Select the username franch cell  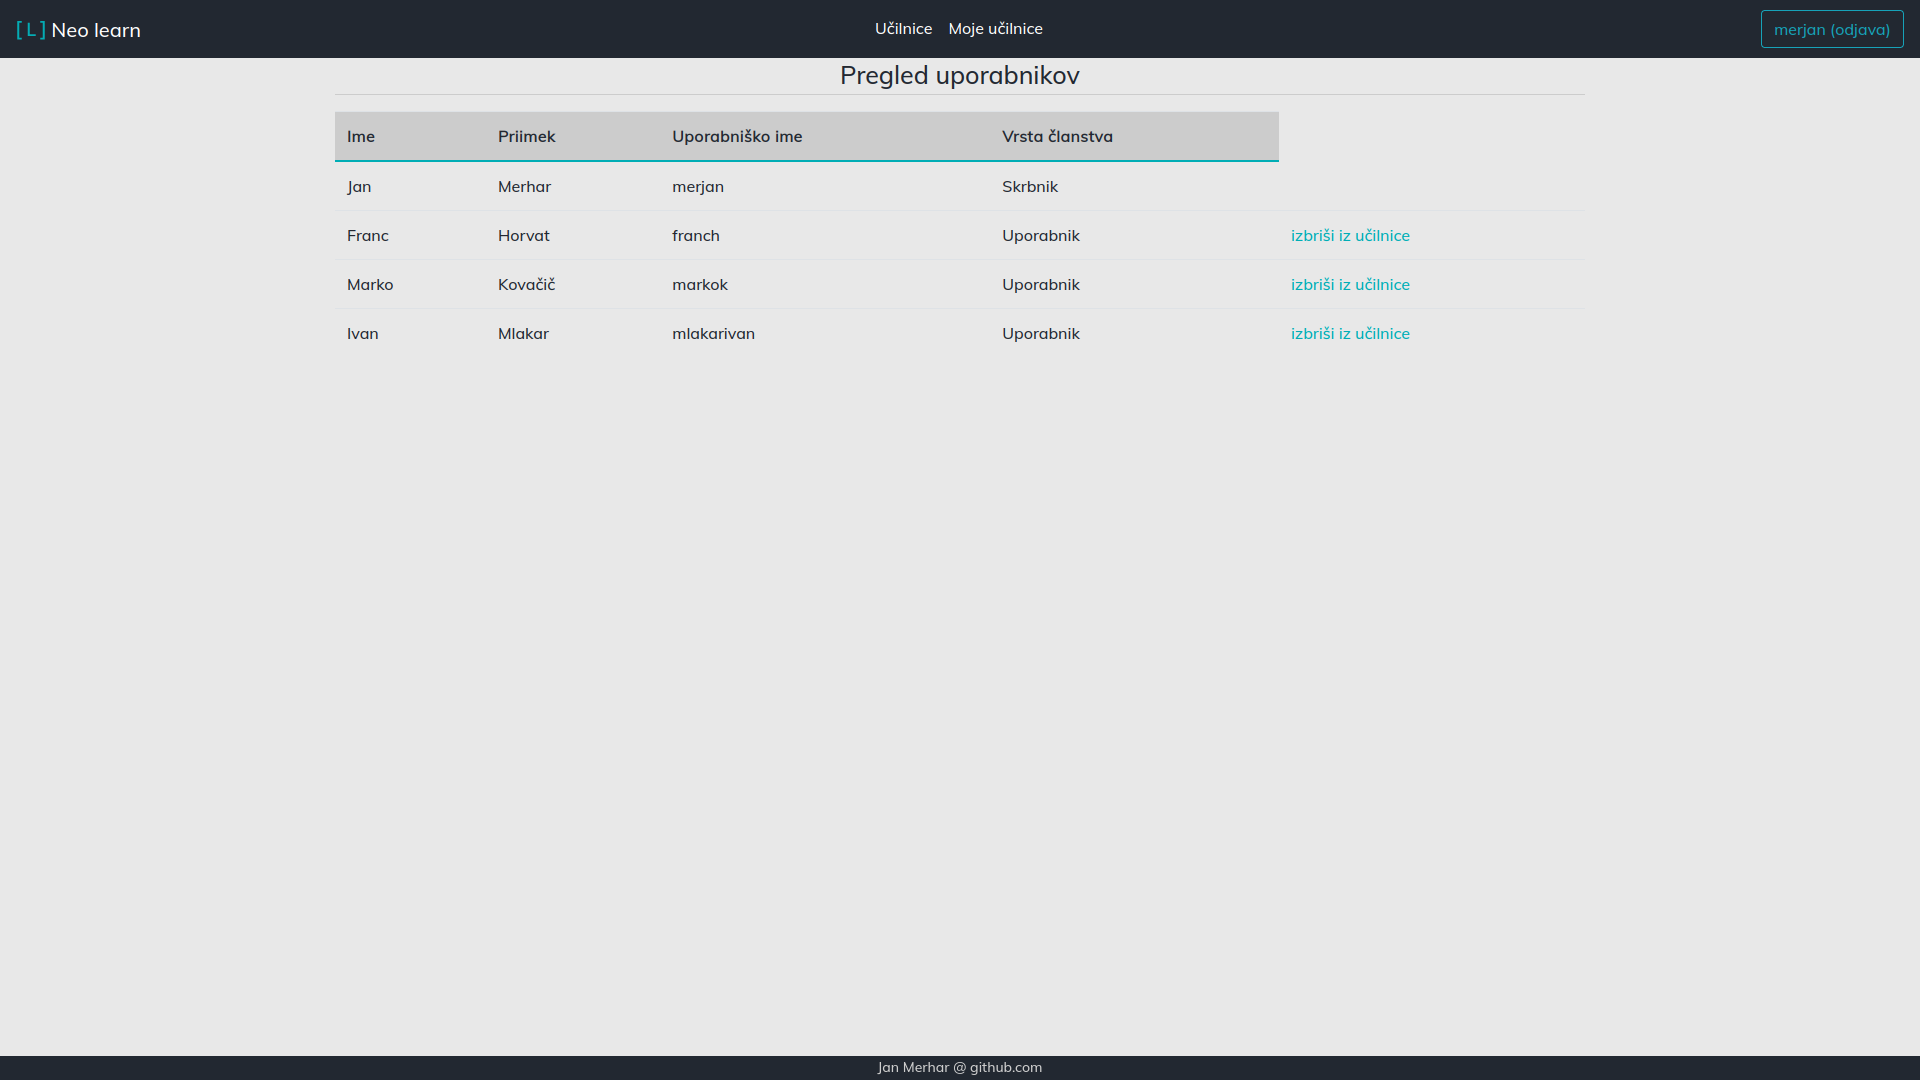click(695, 236)
